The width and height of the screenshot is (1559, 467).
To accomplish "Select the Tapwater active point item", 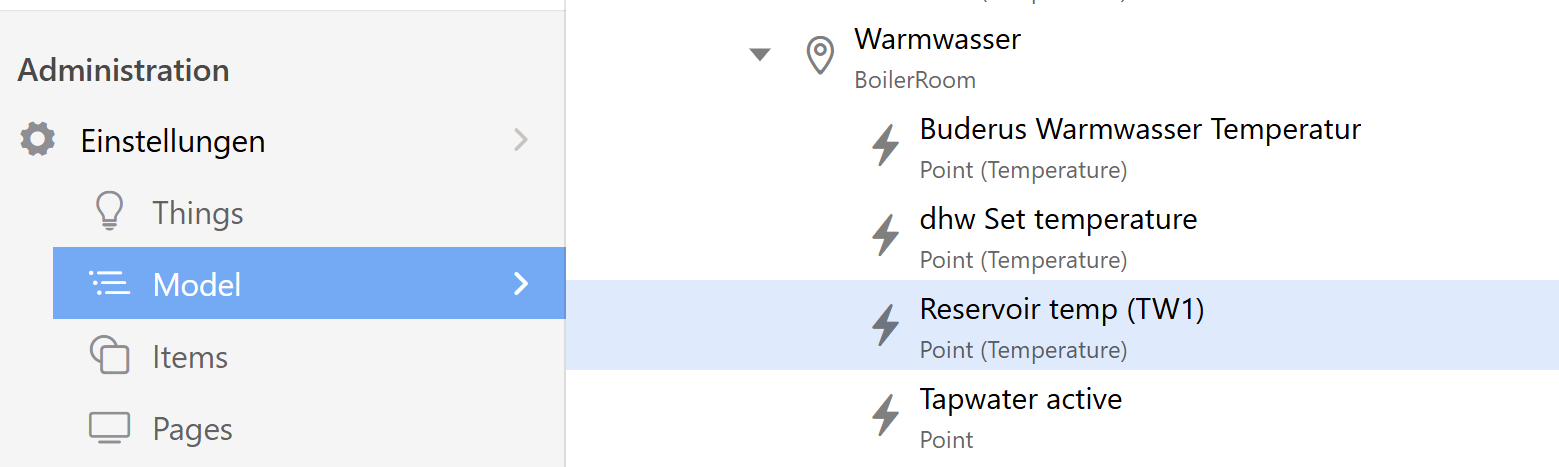I will [1020, 416].
